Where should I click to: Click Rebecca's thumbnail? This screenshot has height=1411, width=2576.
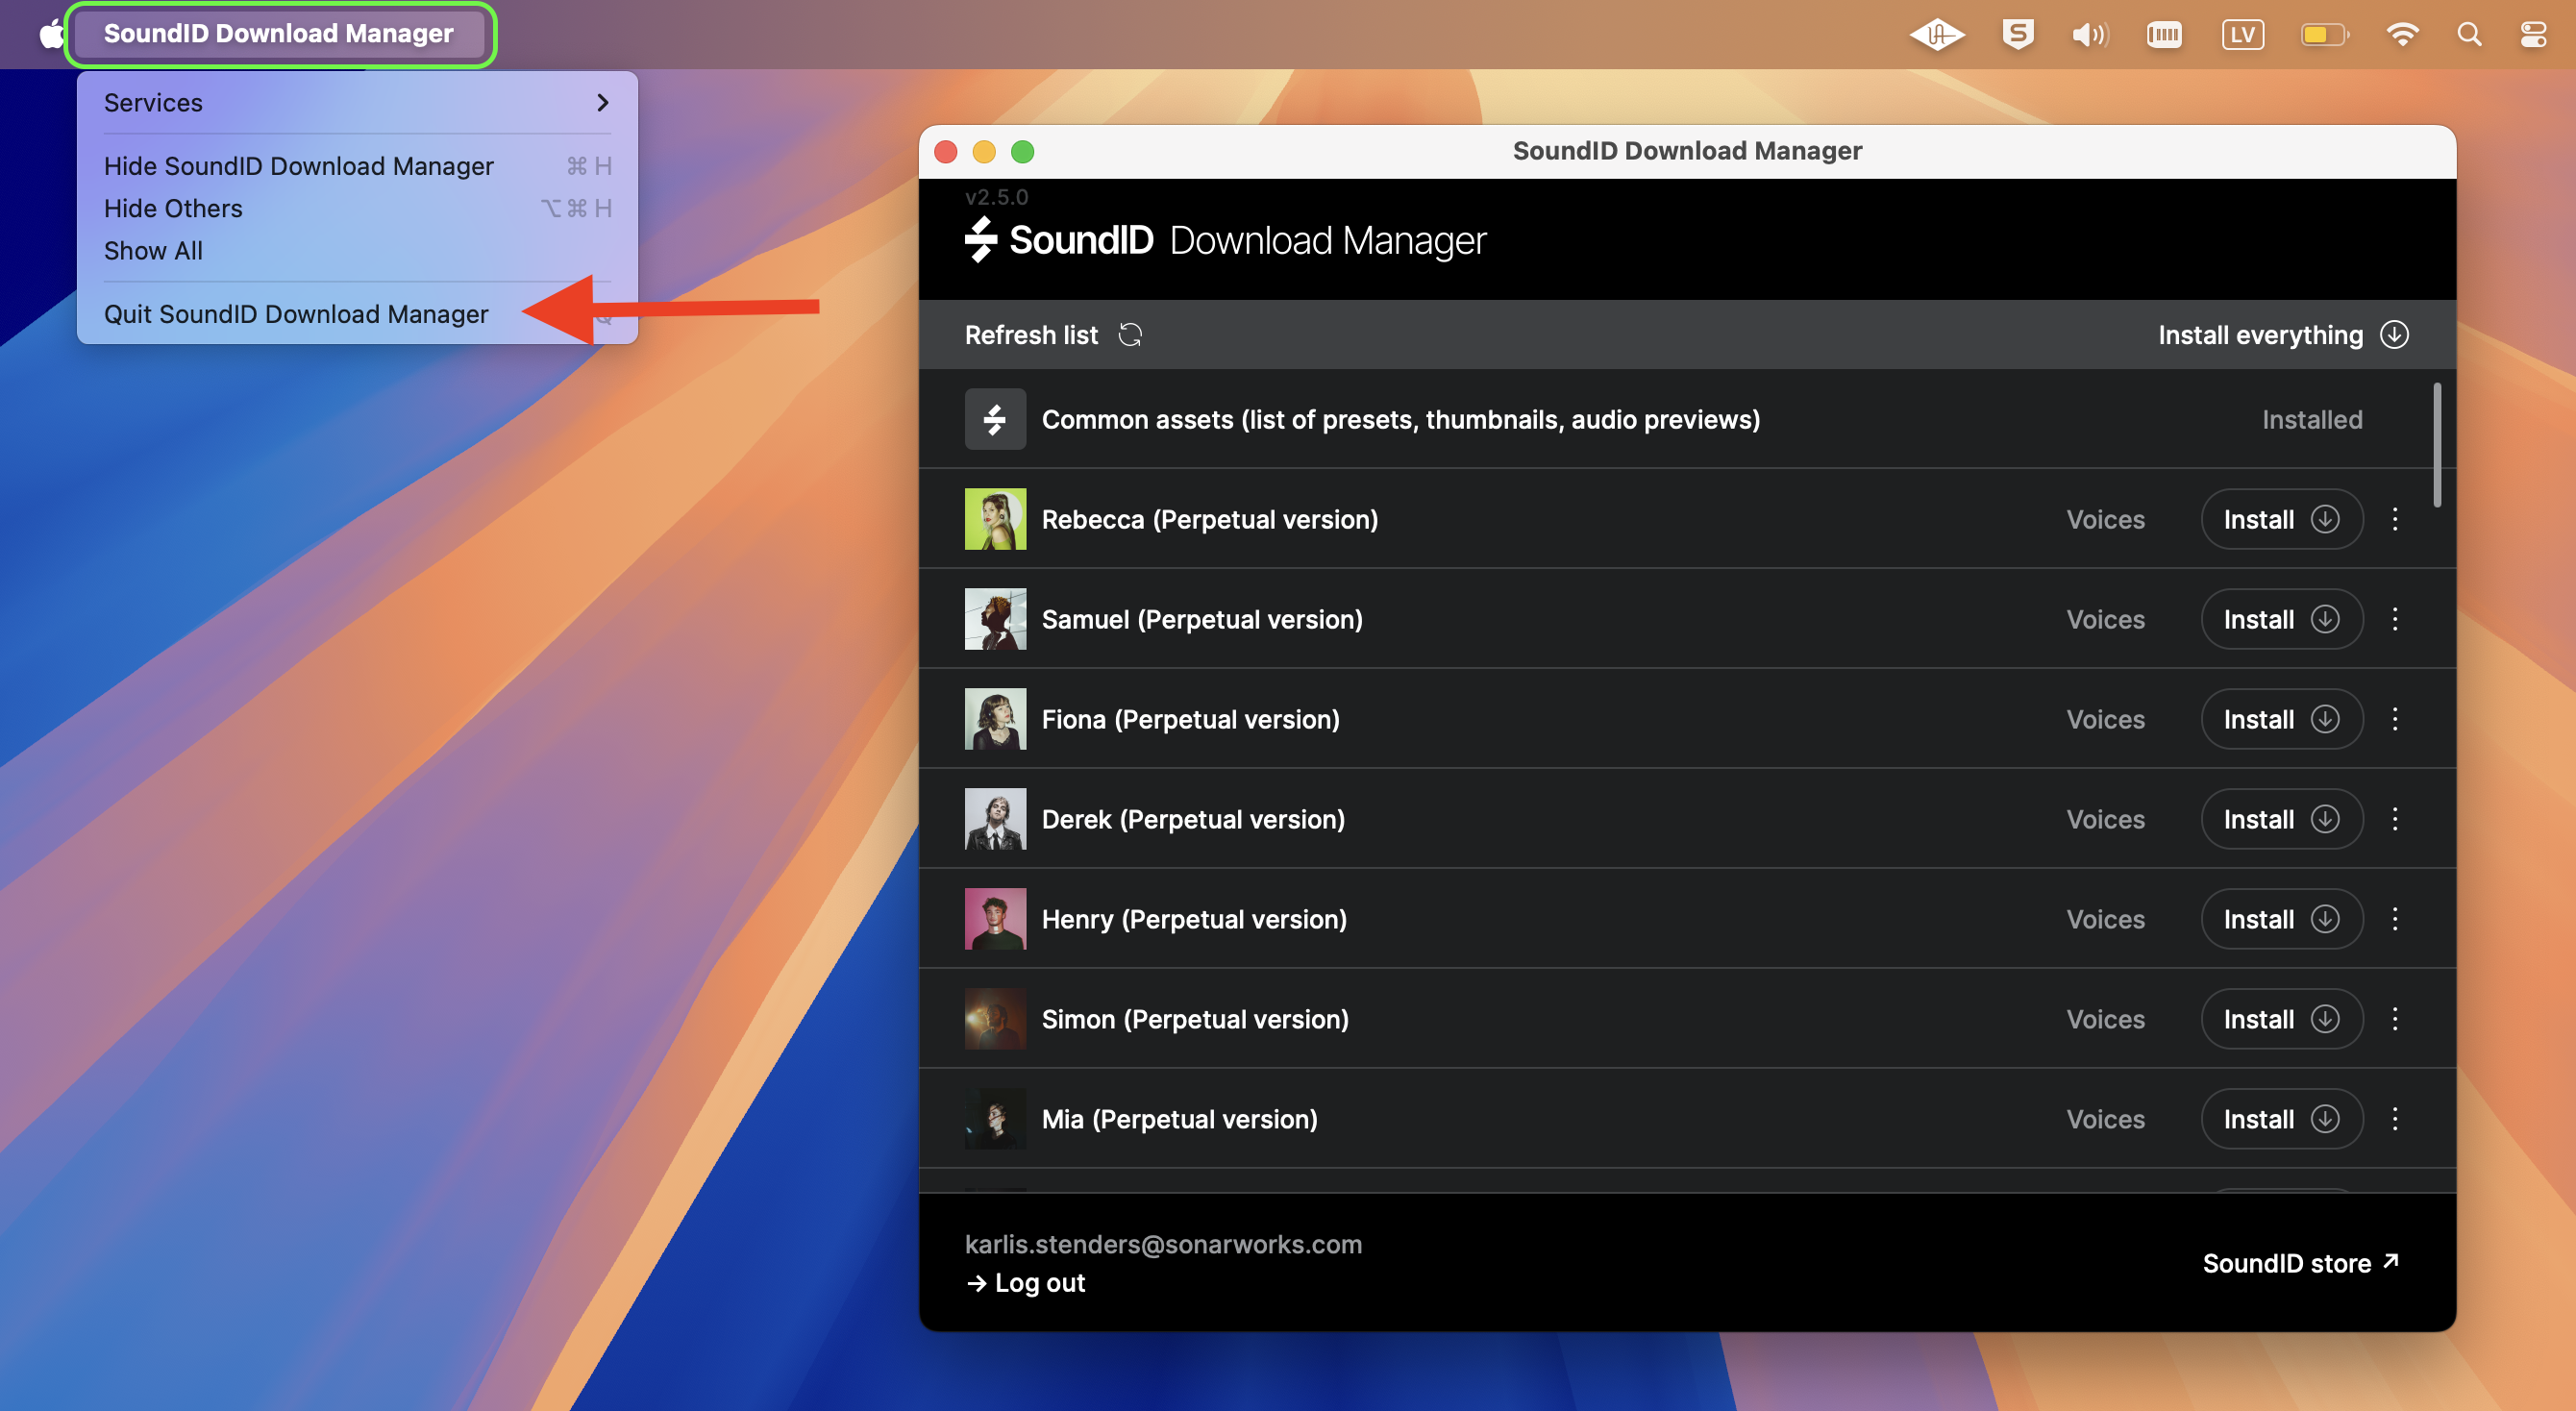[995, 519]
